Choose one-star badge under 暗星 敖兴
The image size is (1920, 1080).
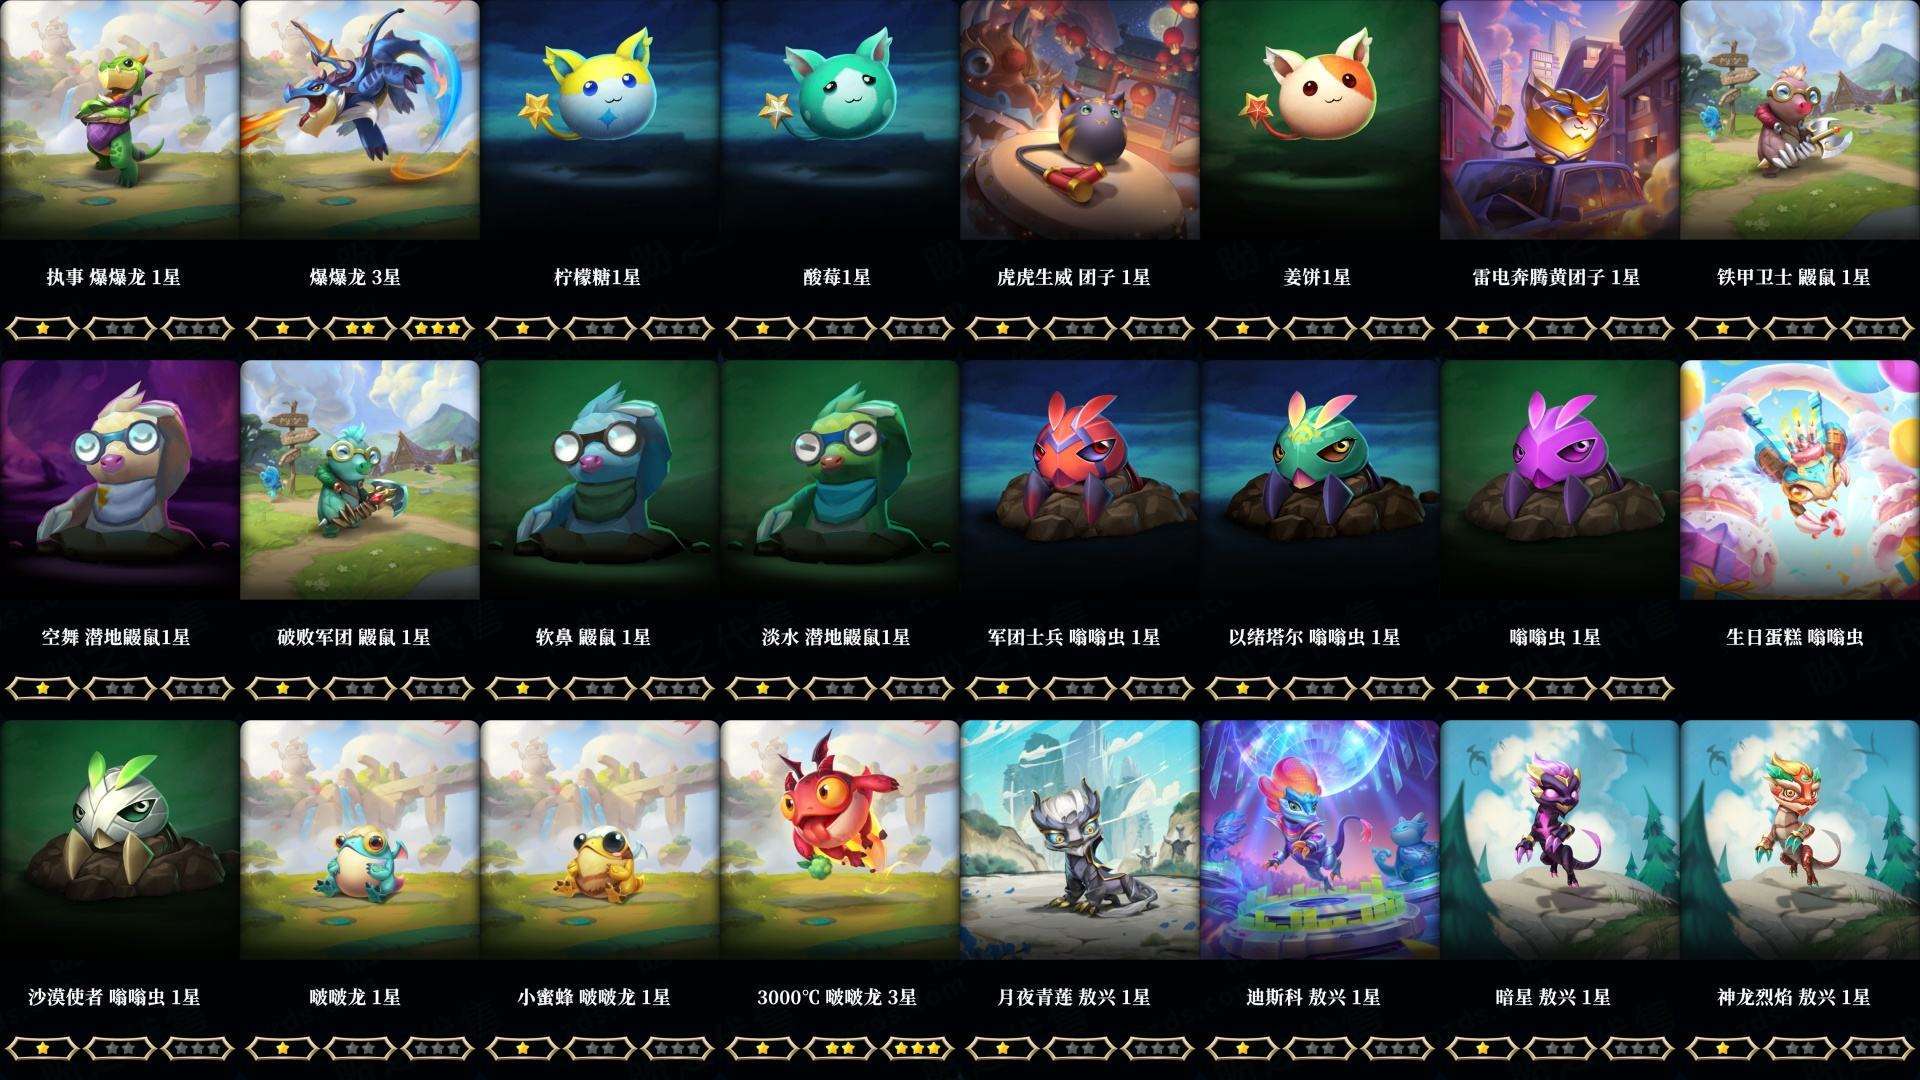pyautogui.click(x=1483, y=1048)
